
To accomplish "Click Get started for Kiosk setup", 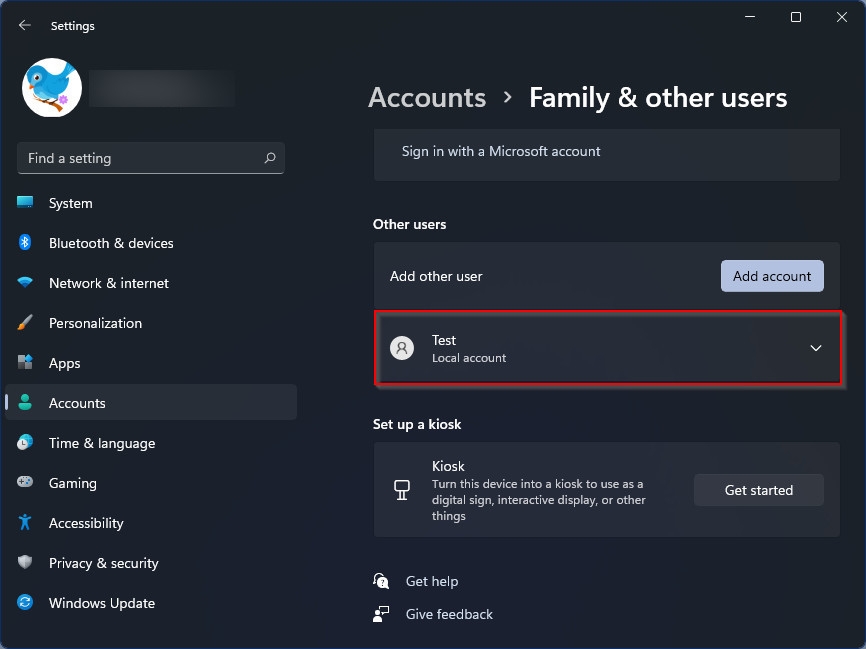I will coord(758,490).
